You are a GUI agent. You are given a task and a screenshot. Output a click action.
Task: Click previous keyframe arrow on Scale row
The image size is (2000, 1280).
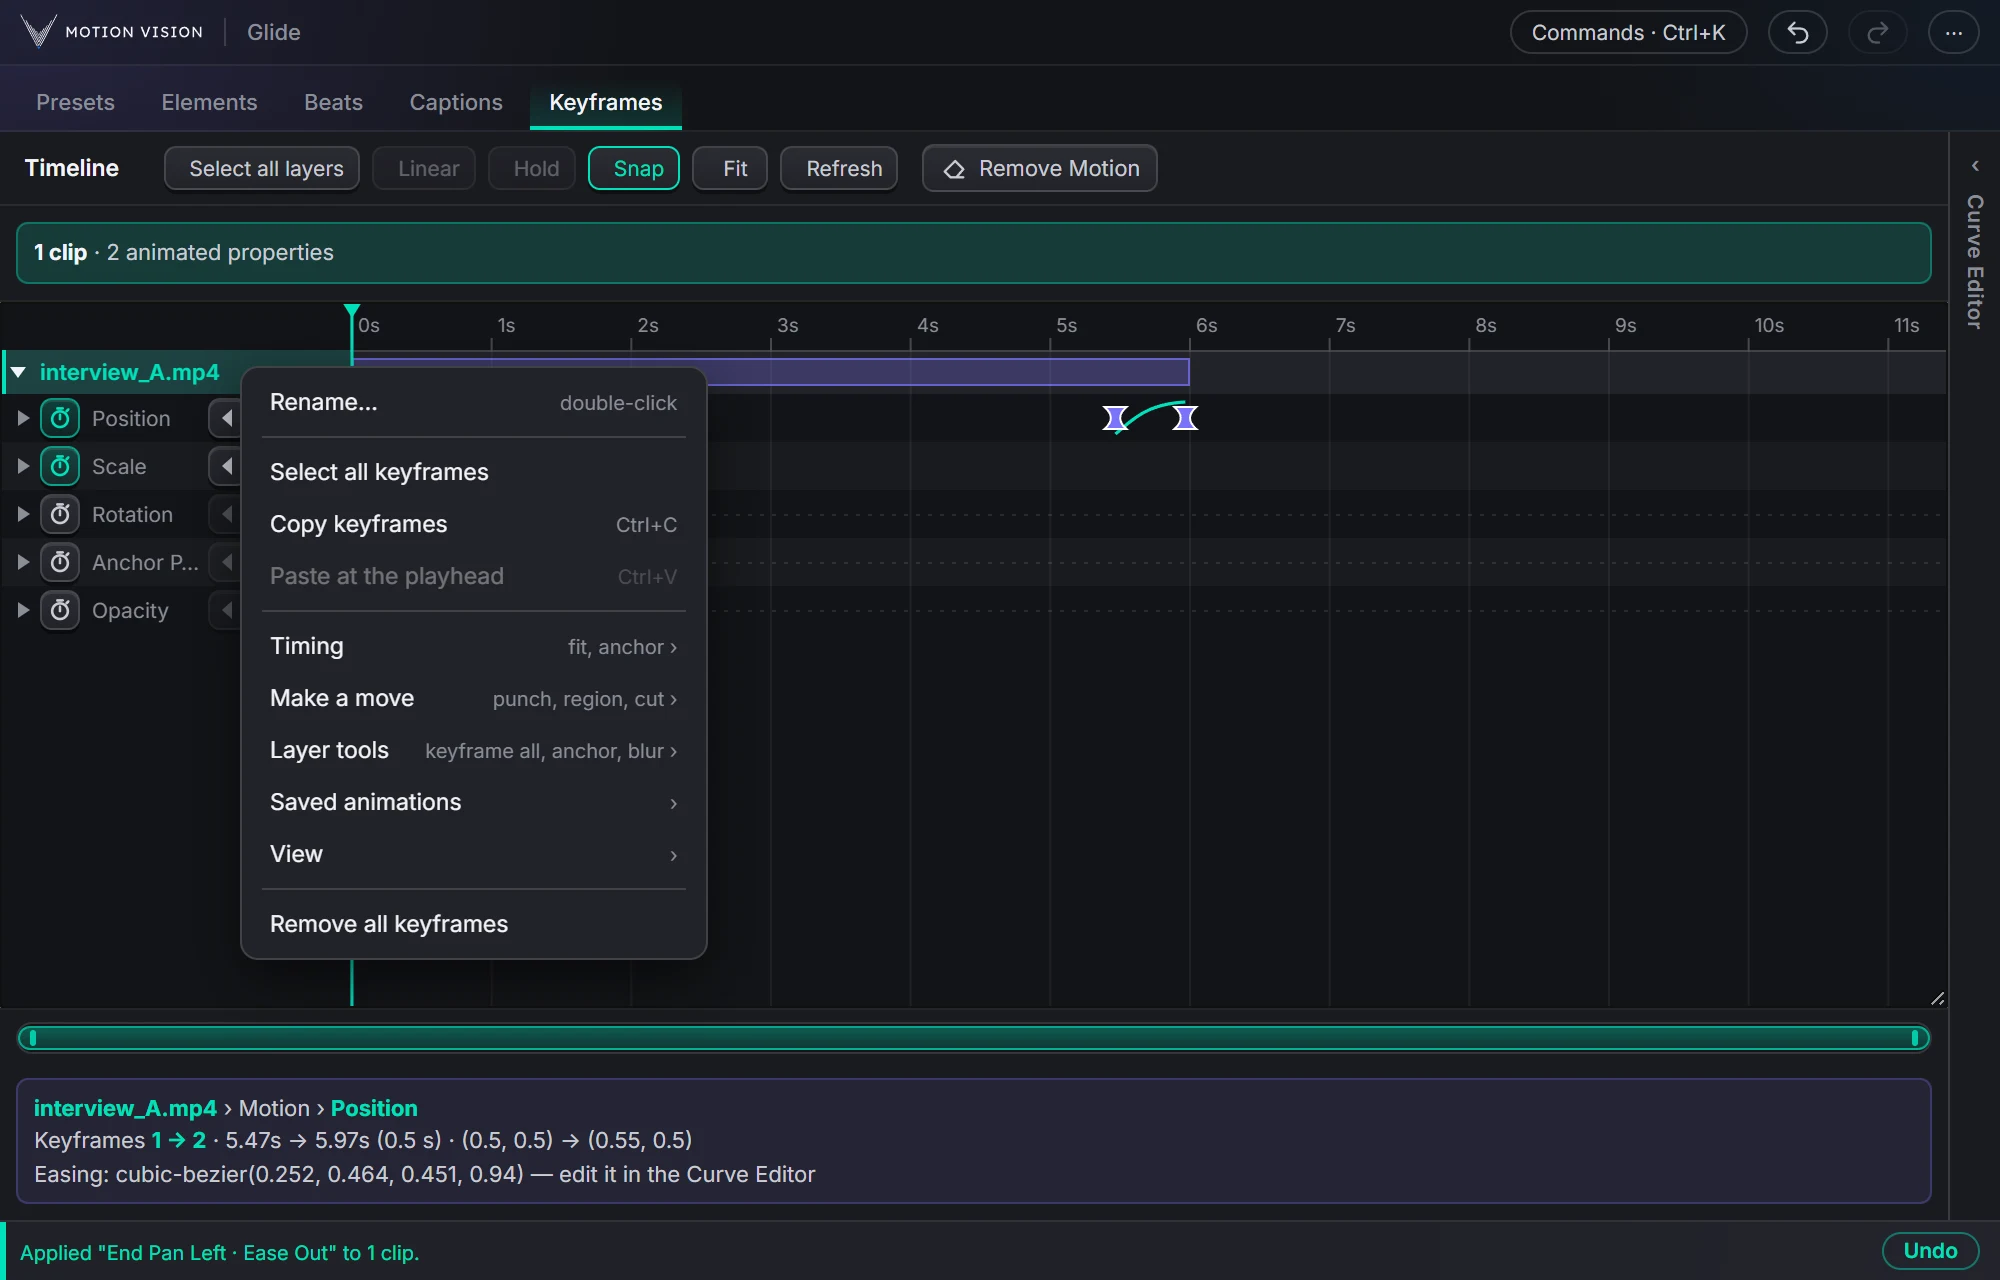(x=226, y=466)
